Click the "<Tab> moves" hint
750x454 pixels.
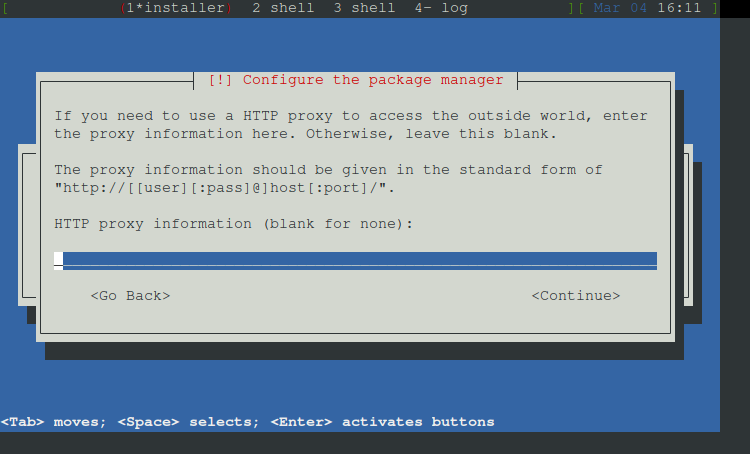(51, 422)
